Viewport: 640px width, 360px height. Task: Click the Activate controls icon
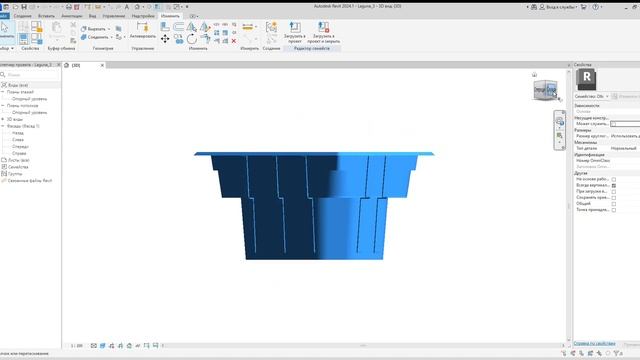point(142,28)
